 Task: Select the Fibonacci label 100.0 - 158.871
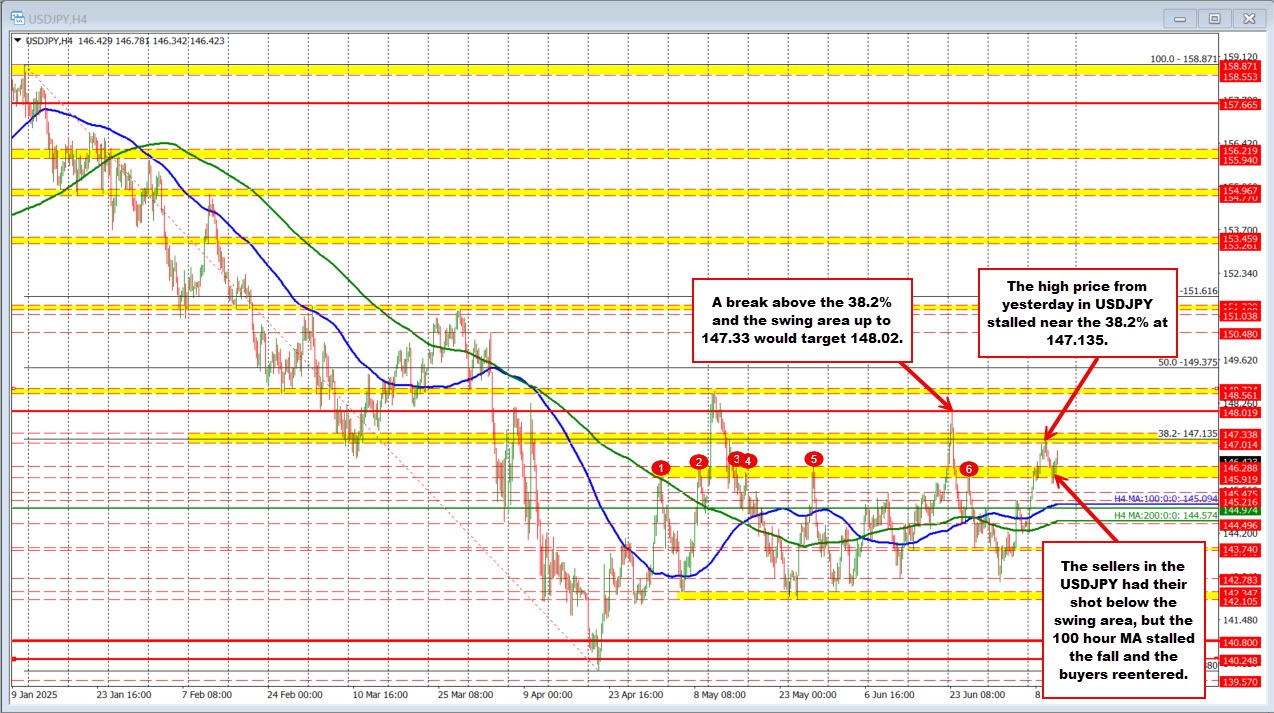[1183, 59]
